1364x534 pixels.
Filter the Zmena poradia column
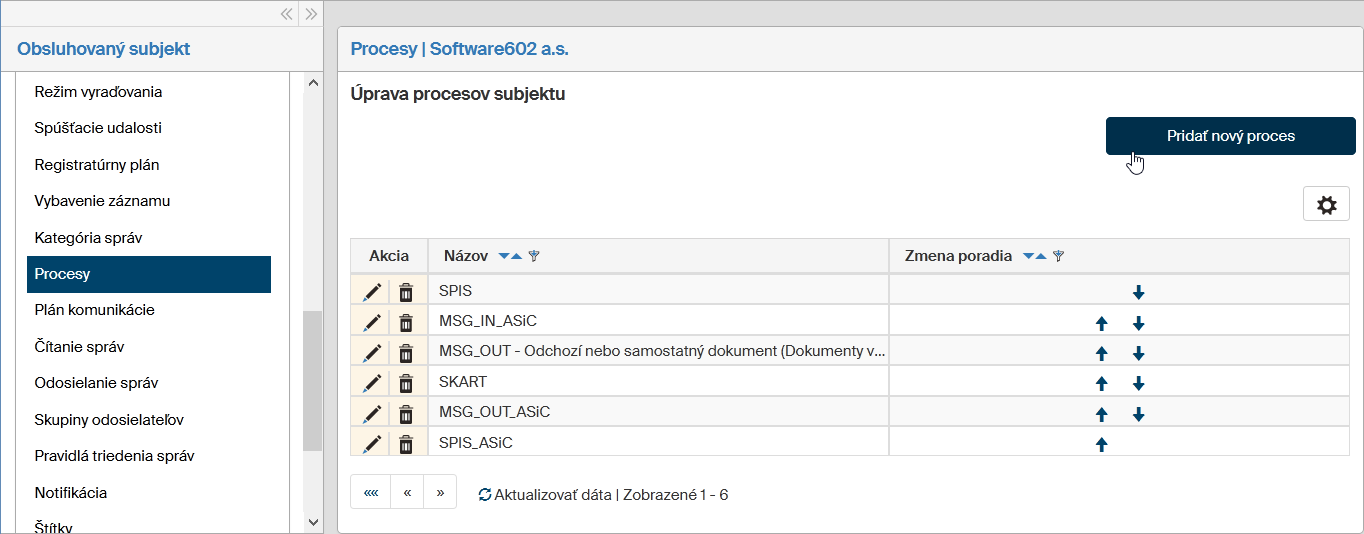pos(1058,256)
